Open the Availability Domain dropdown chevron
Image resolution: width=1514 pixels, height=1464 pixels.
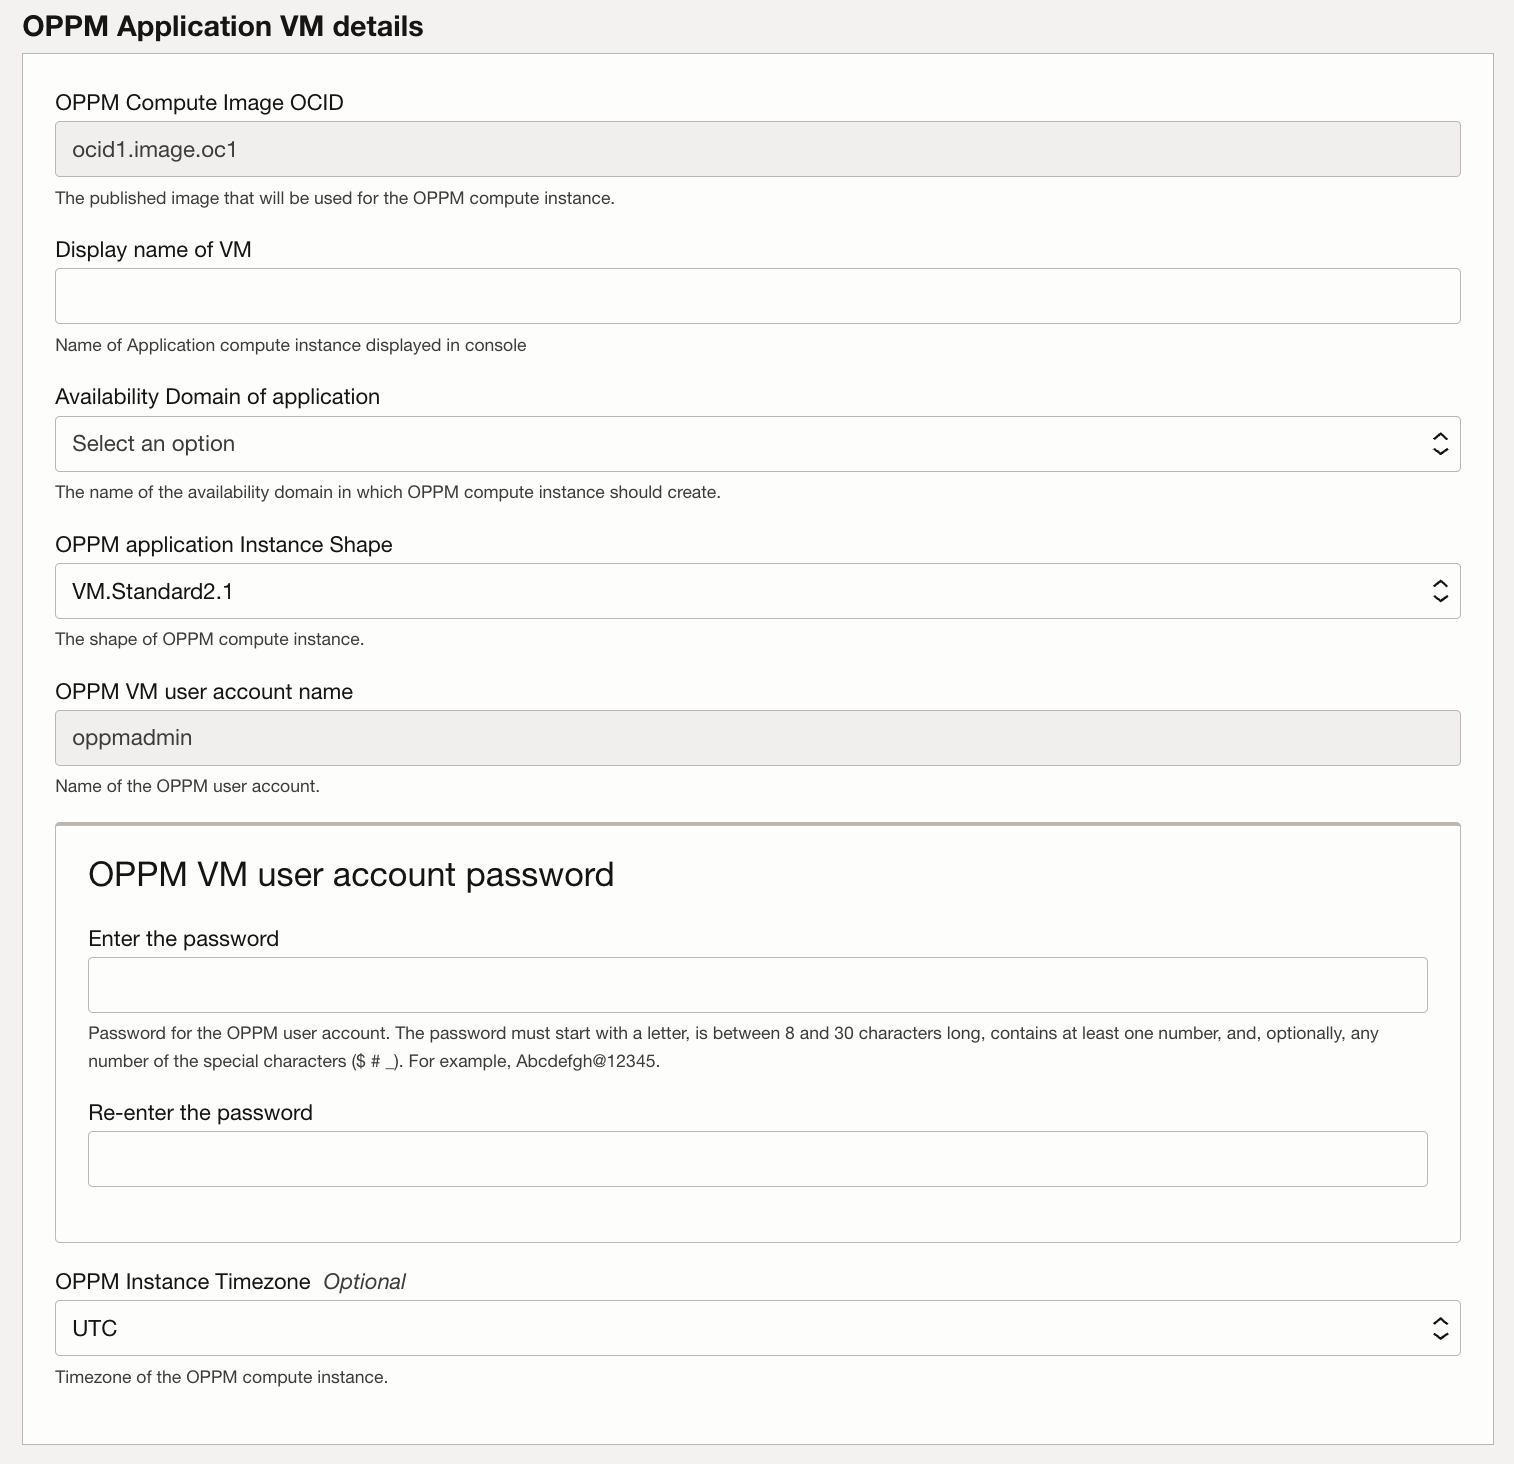coord(1440,443)
